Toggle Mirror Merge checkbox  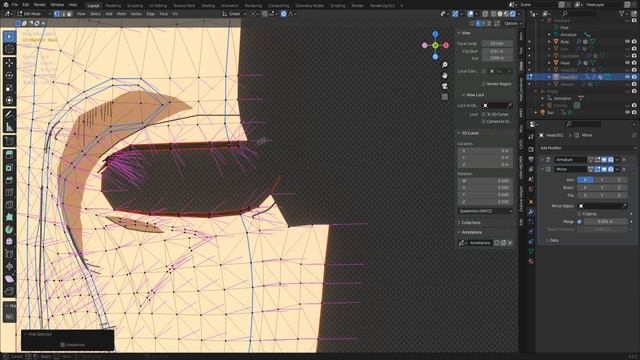(x=580, y=221)
